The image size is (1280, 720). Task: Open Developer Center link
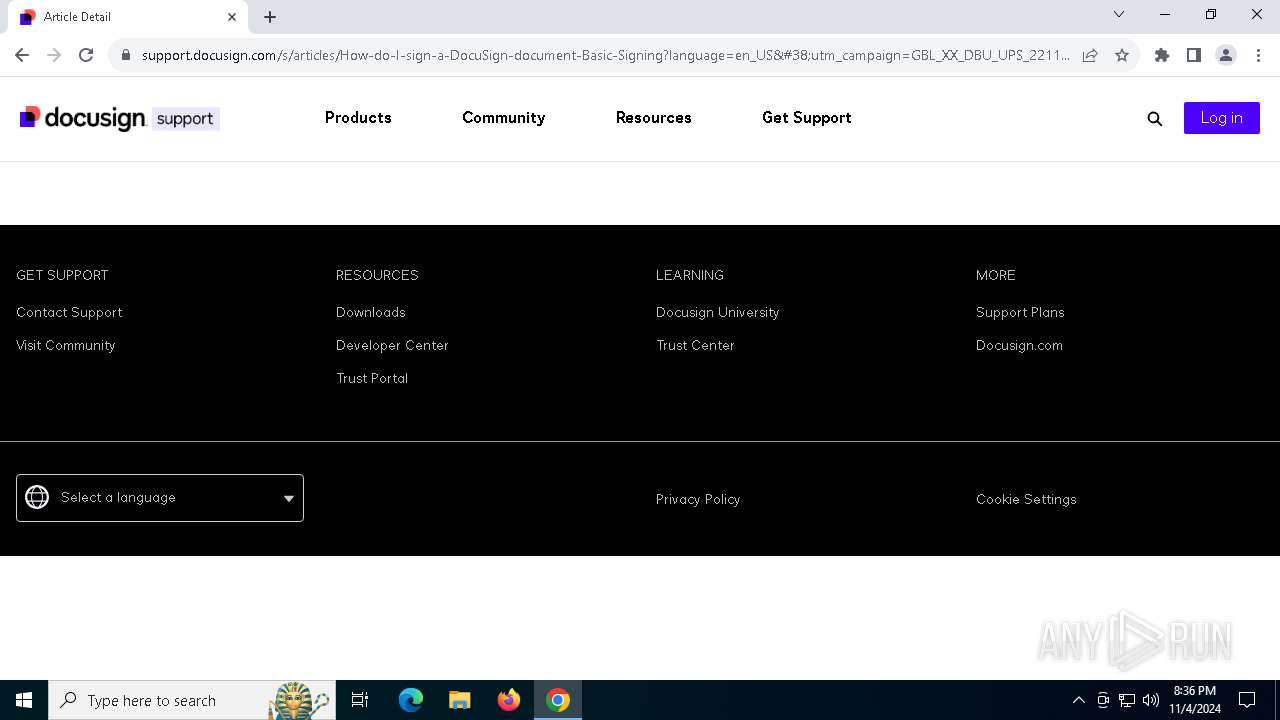392,345
